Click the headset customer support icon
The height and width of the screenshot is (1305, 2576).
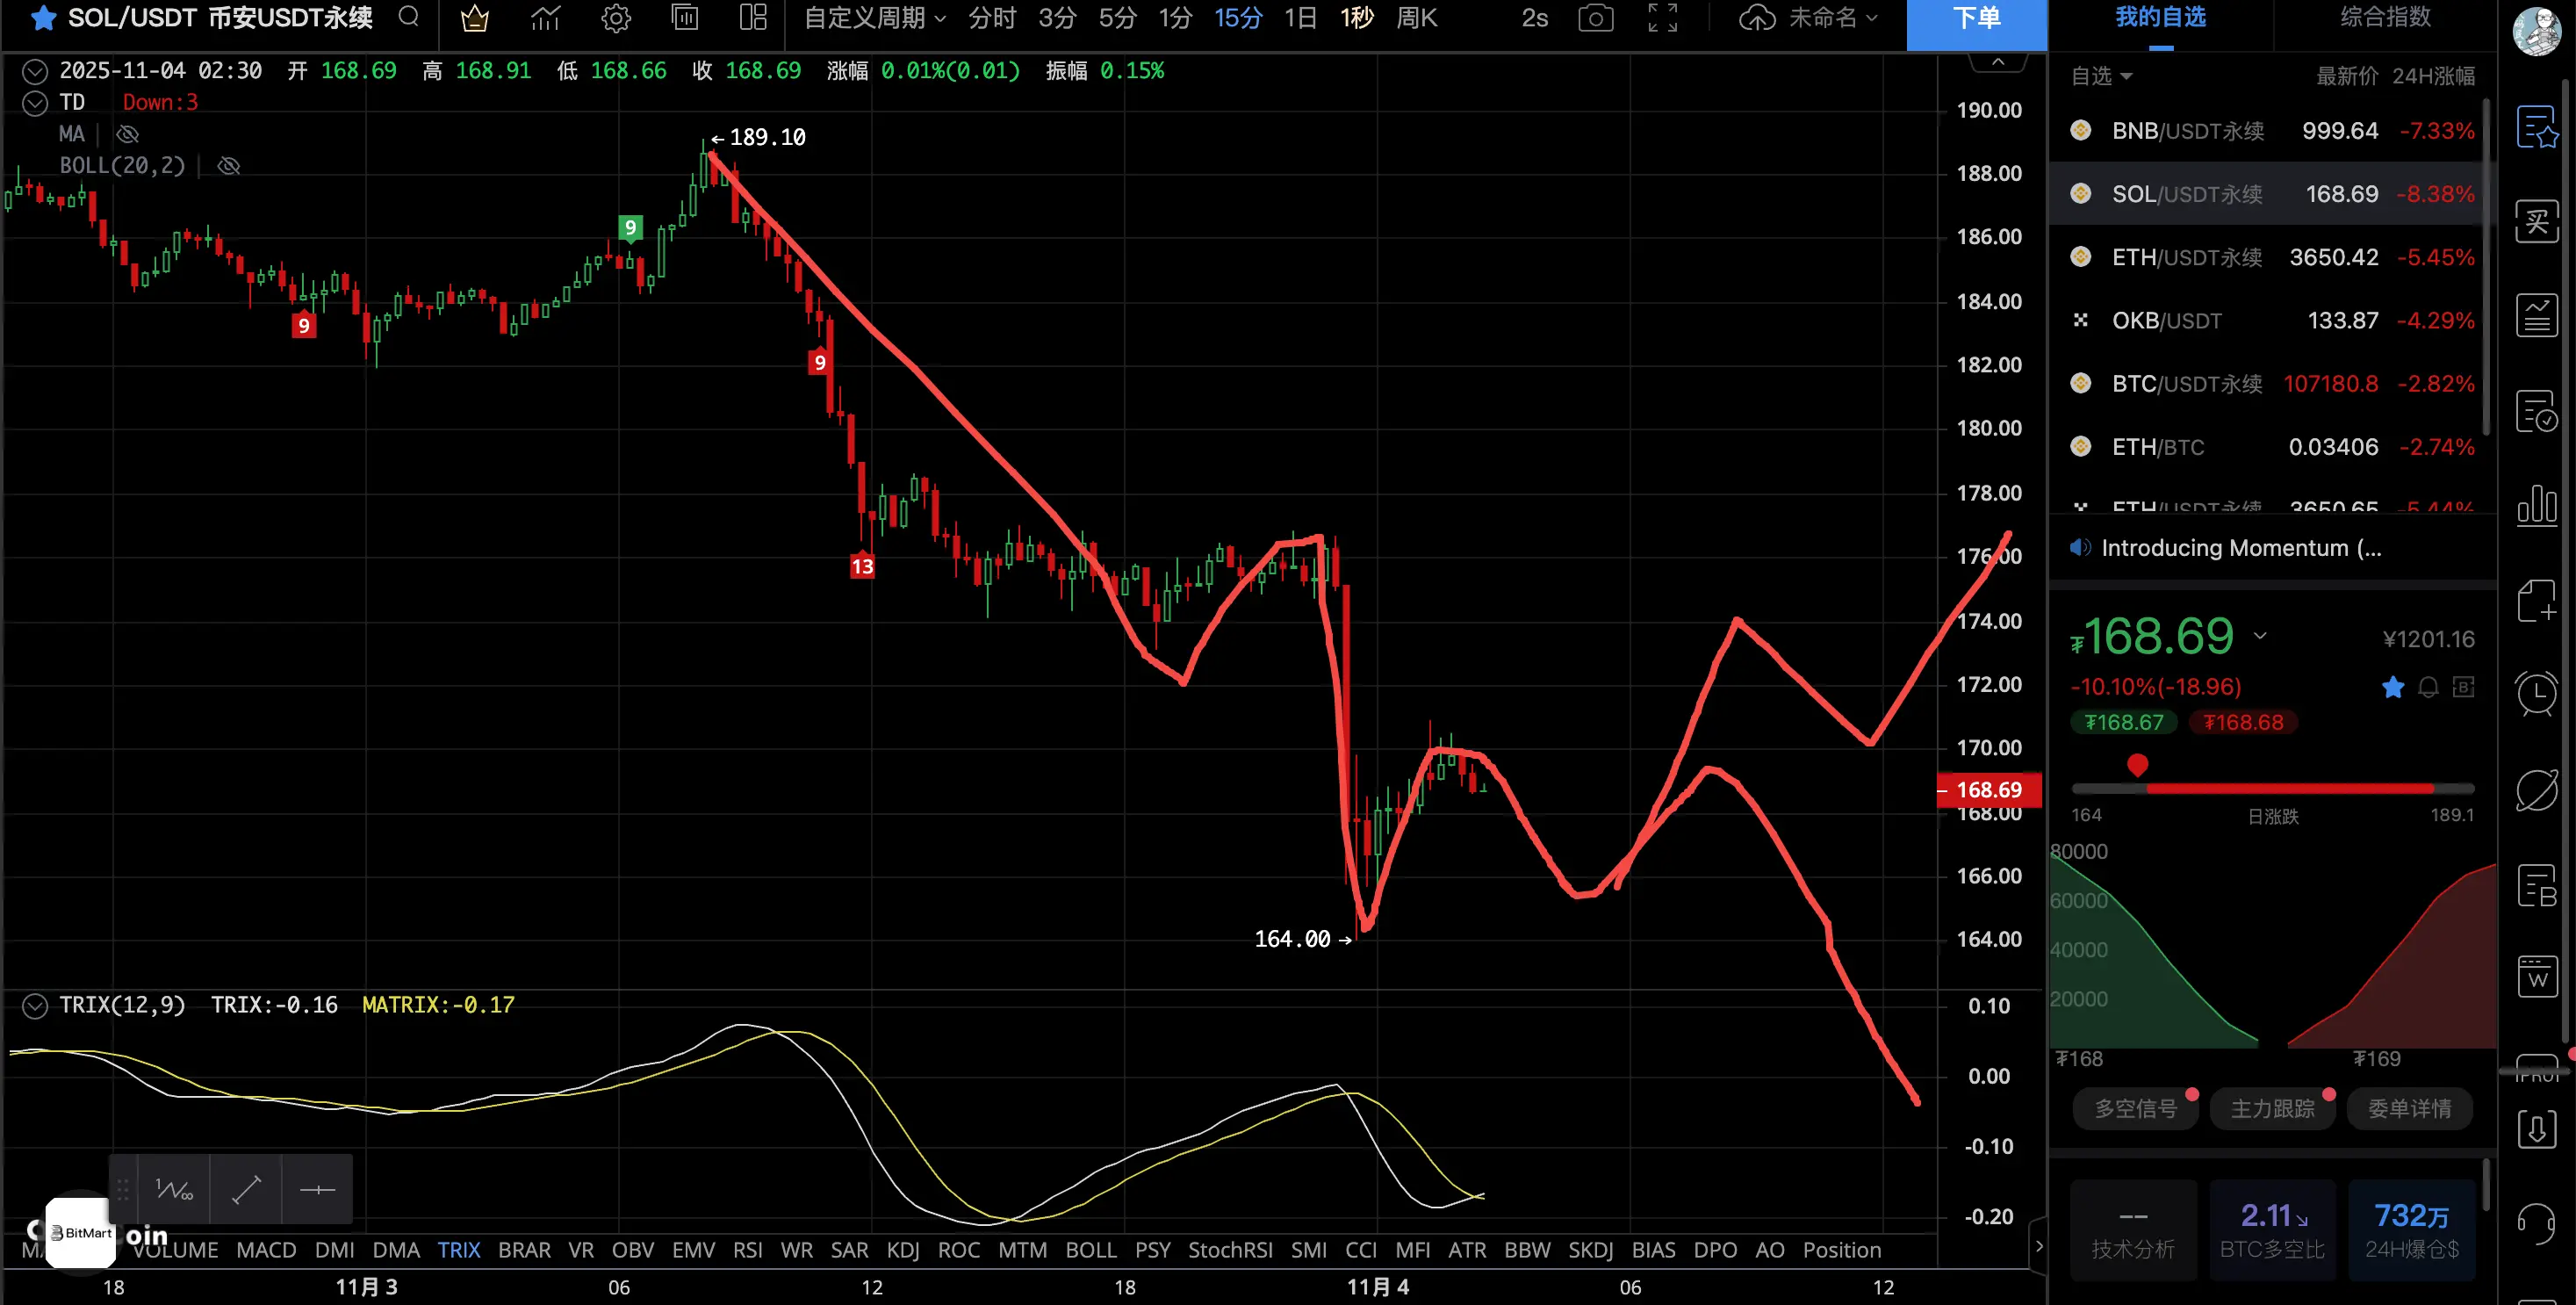pyautogui.click(x=2536, y=1222)
